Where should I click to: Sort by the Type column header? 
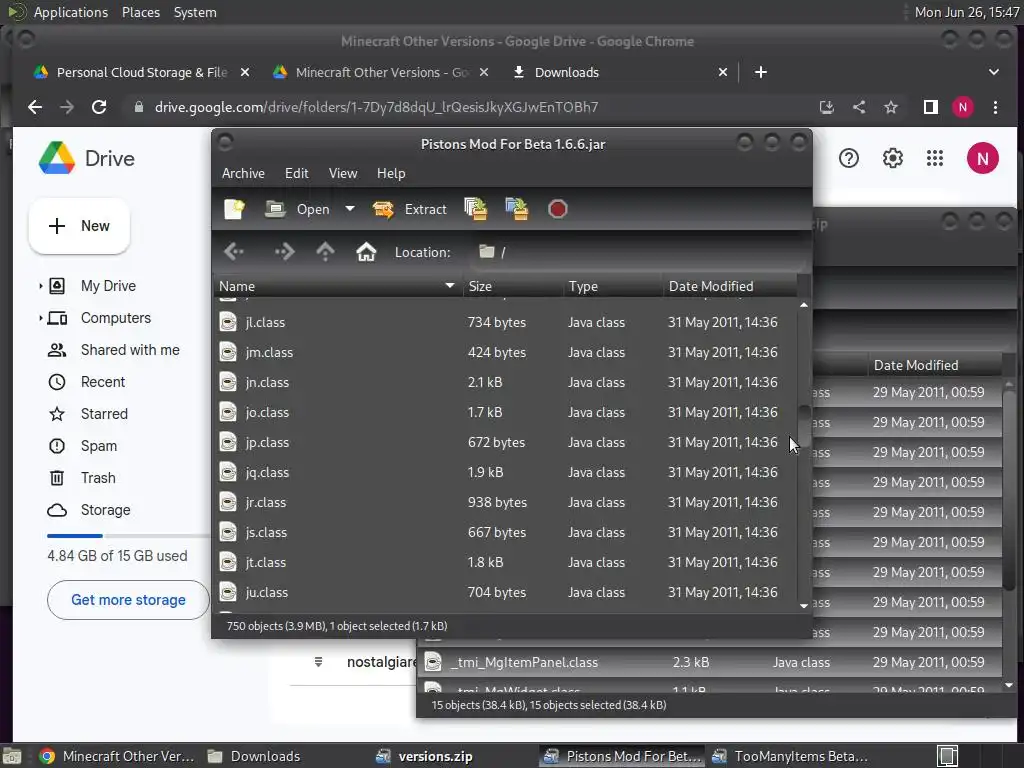[x=613, y=286]
